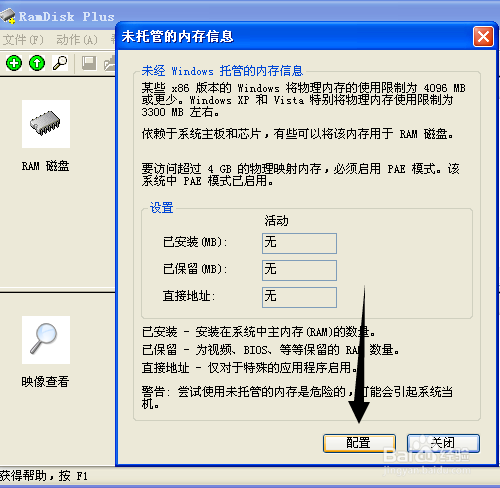Click the RAM 磁盘 text label
Image resolution: width=500 pixels, height=488 pixels.
(x=45, y=166)
